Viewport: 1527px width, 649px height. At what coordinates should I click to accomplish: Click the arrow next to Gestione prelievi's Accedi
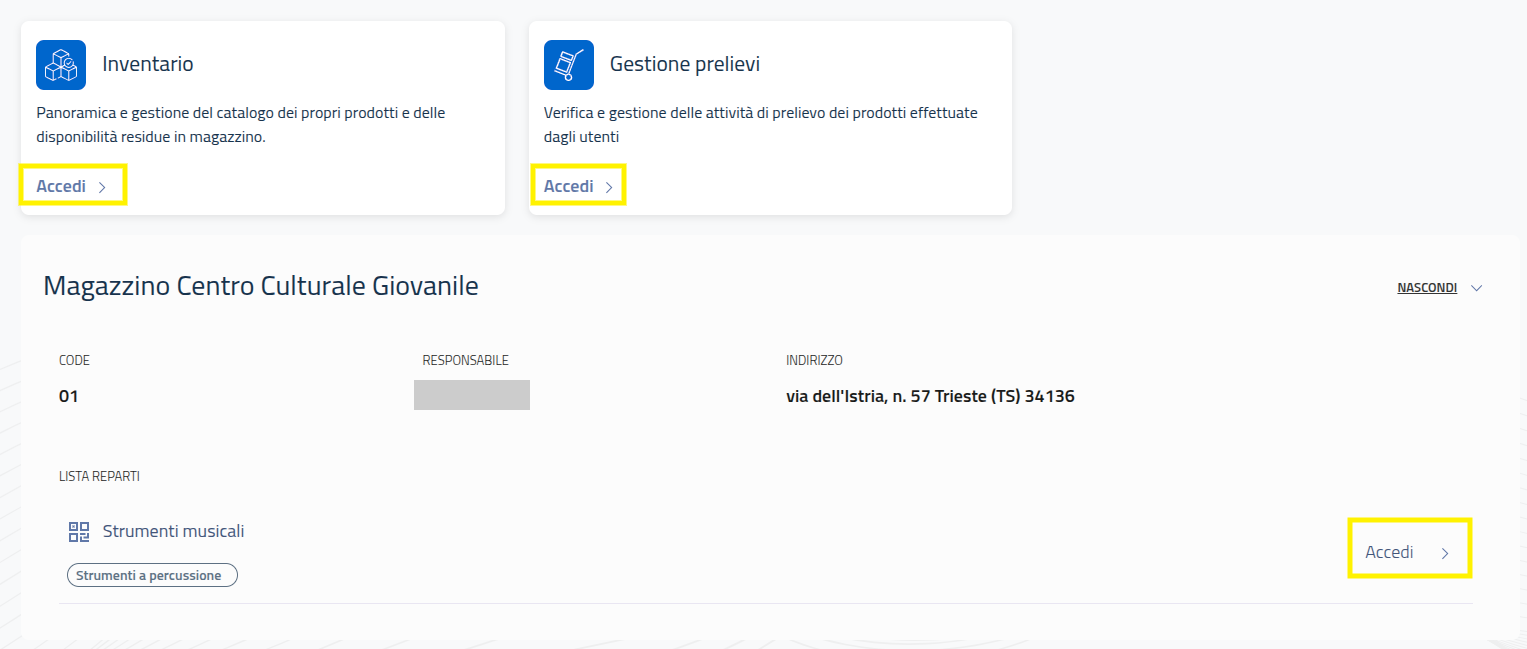(609, 187)
